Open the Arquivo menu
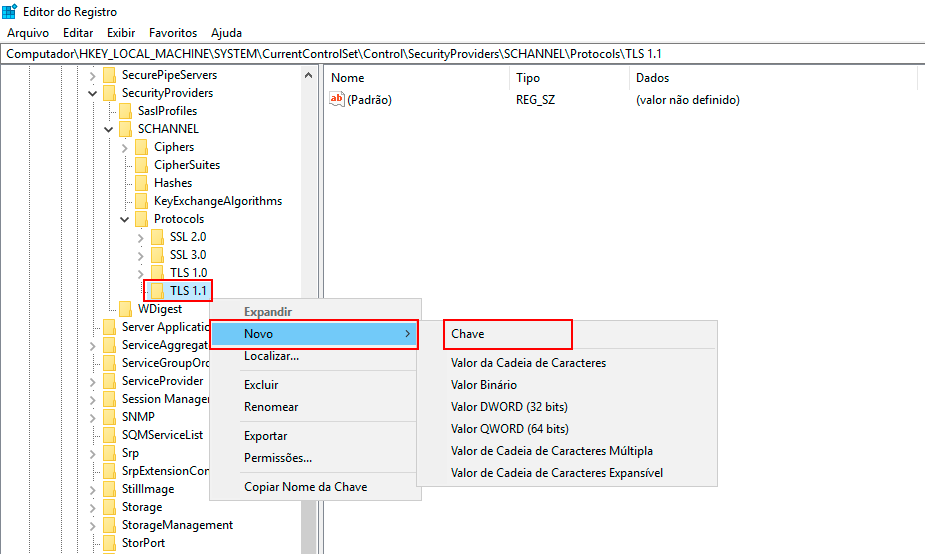 click(x=28, y=33)
